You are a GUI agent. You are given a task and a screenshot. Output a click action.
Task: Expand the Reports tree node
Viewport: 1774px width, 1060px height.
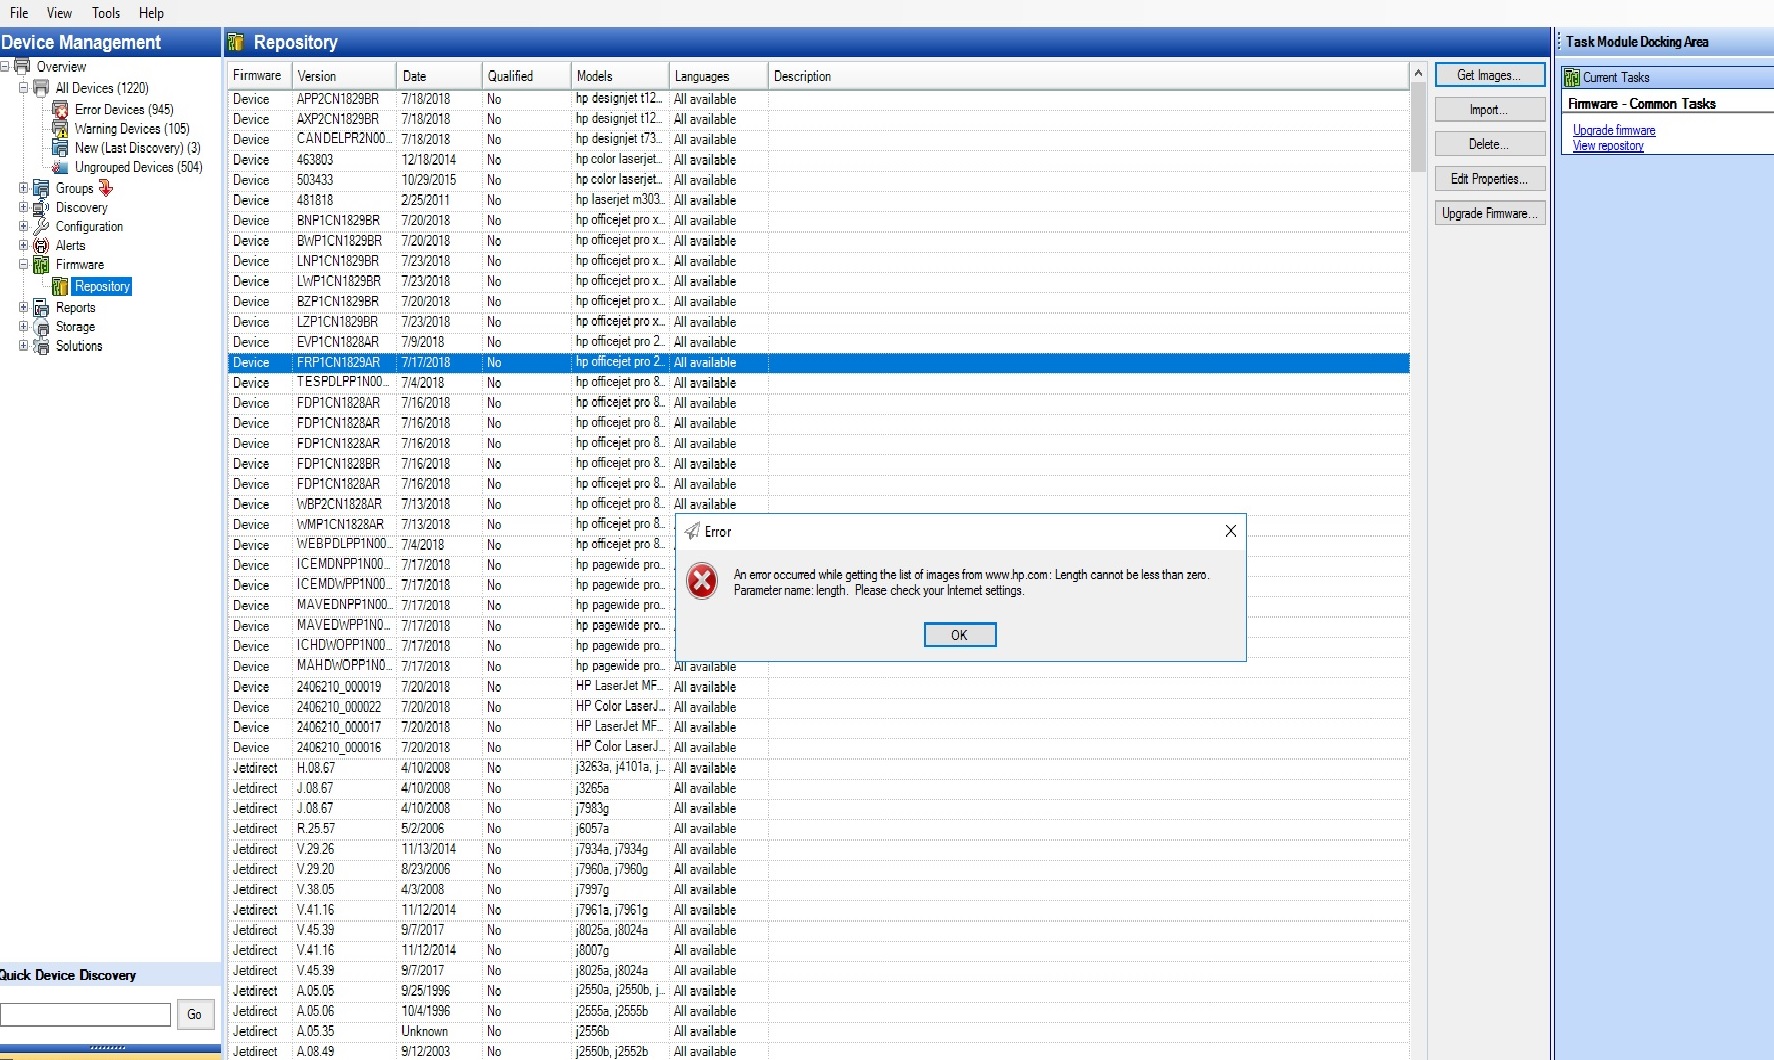(23, 308)
